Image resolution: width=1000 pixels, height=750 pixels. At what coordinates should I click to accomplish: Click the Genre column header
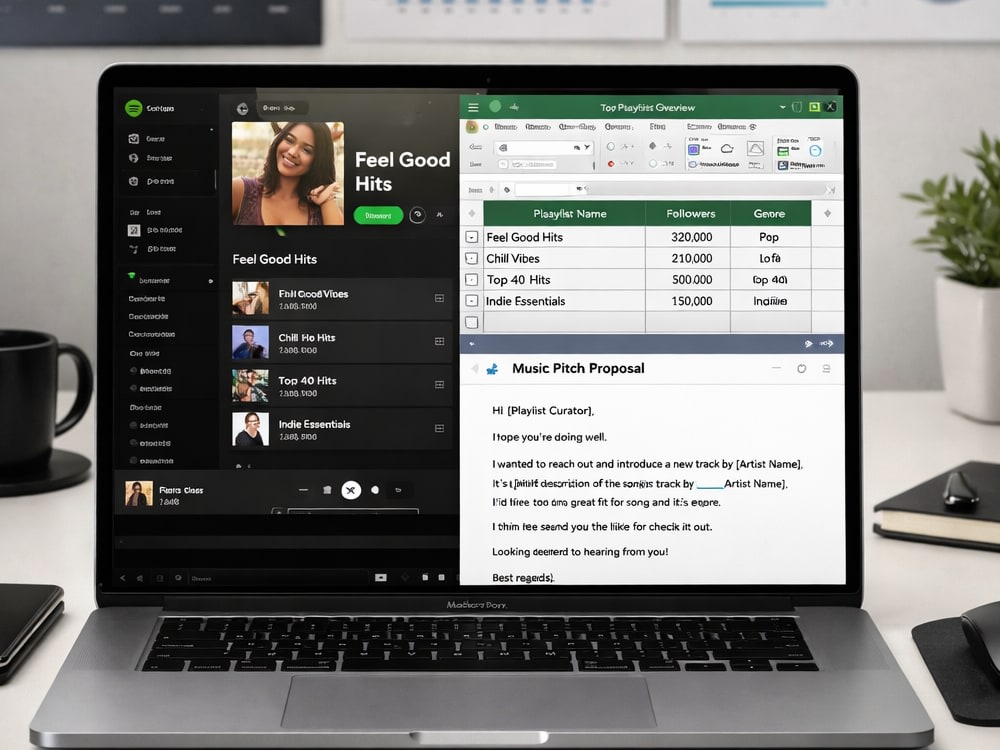[770, 213]
